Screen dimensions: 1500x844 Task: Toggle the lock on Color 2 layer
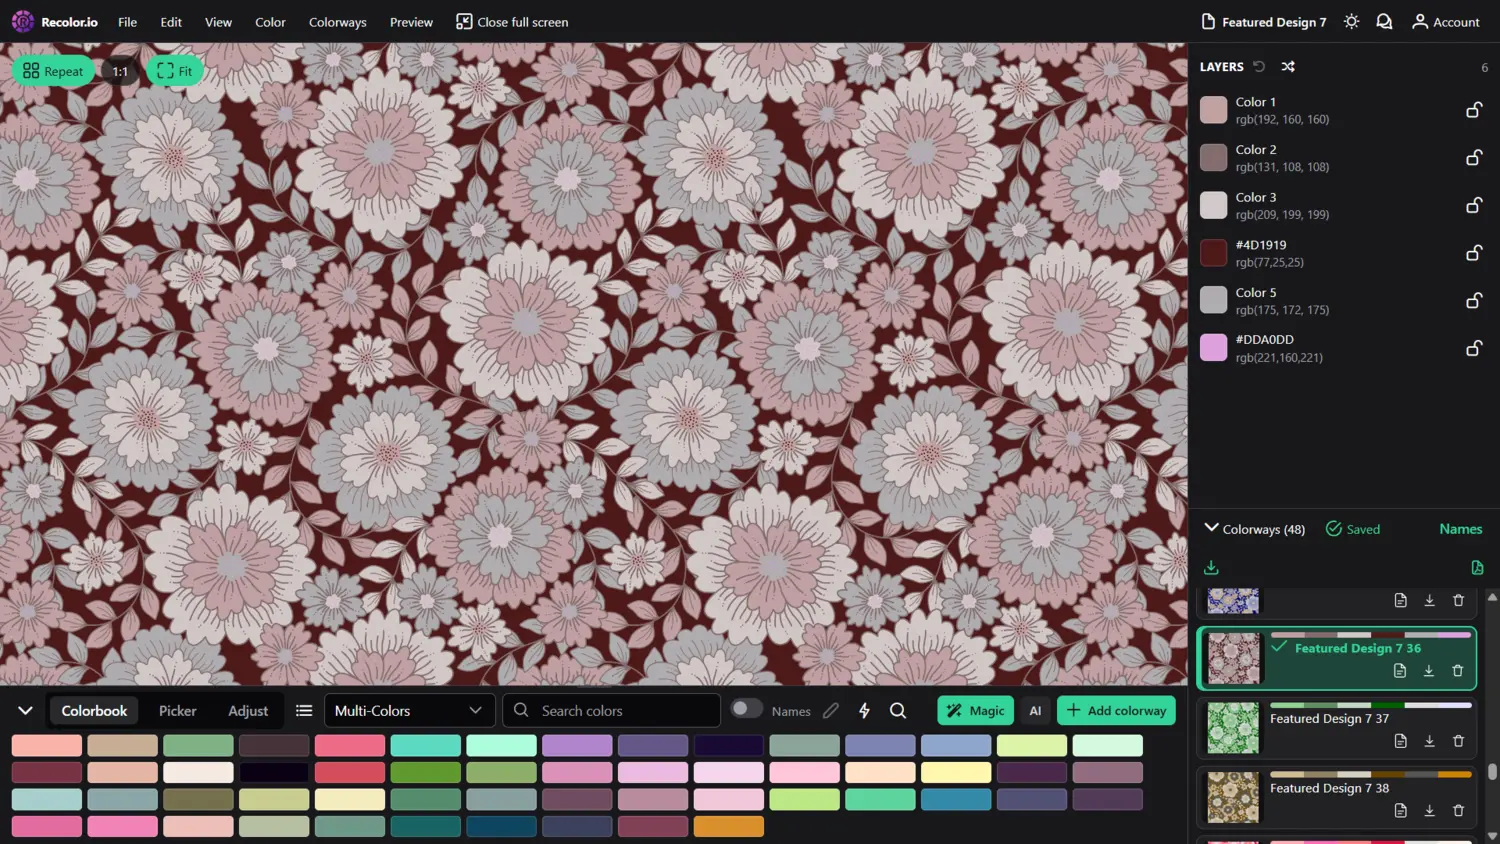pyautogui.click(x=1474, y=158)
